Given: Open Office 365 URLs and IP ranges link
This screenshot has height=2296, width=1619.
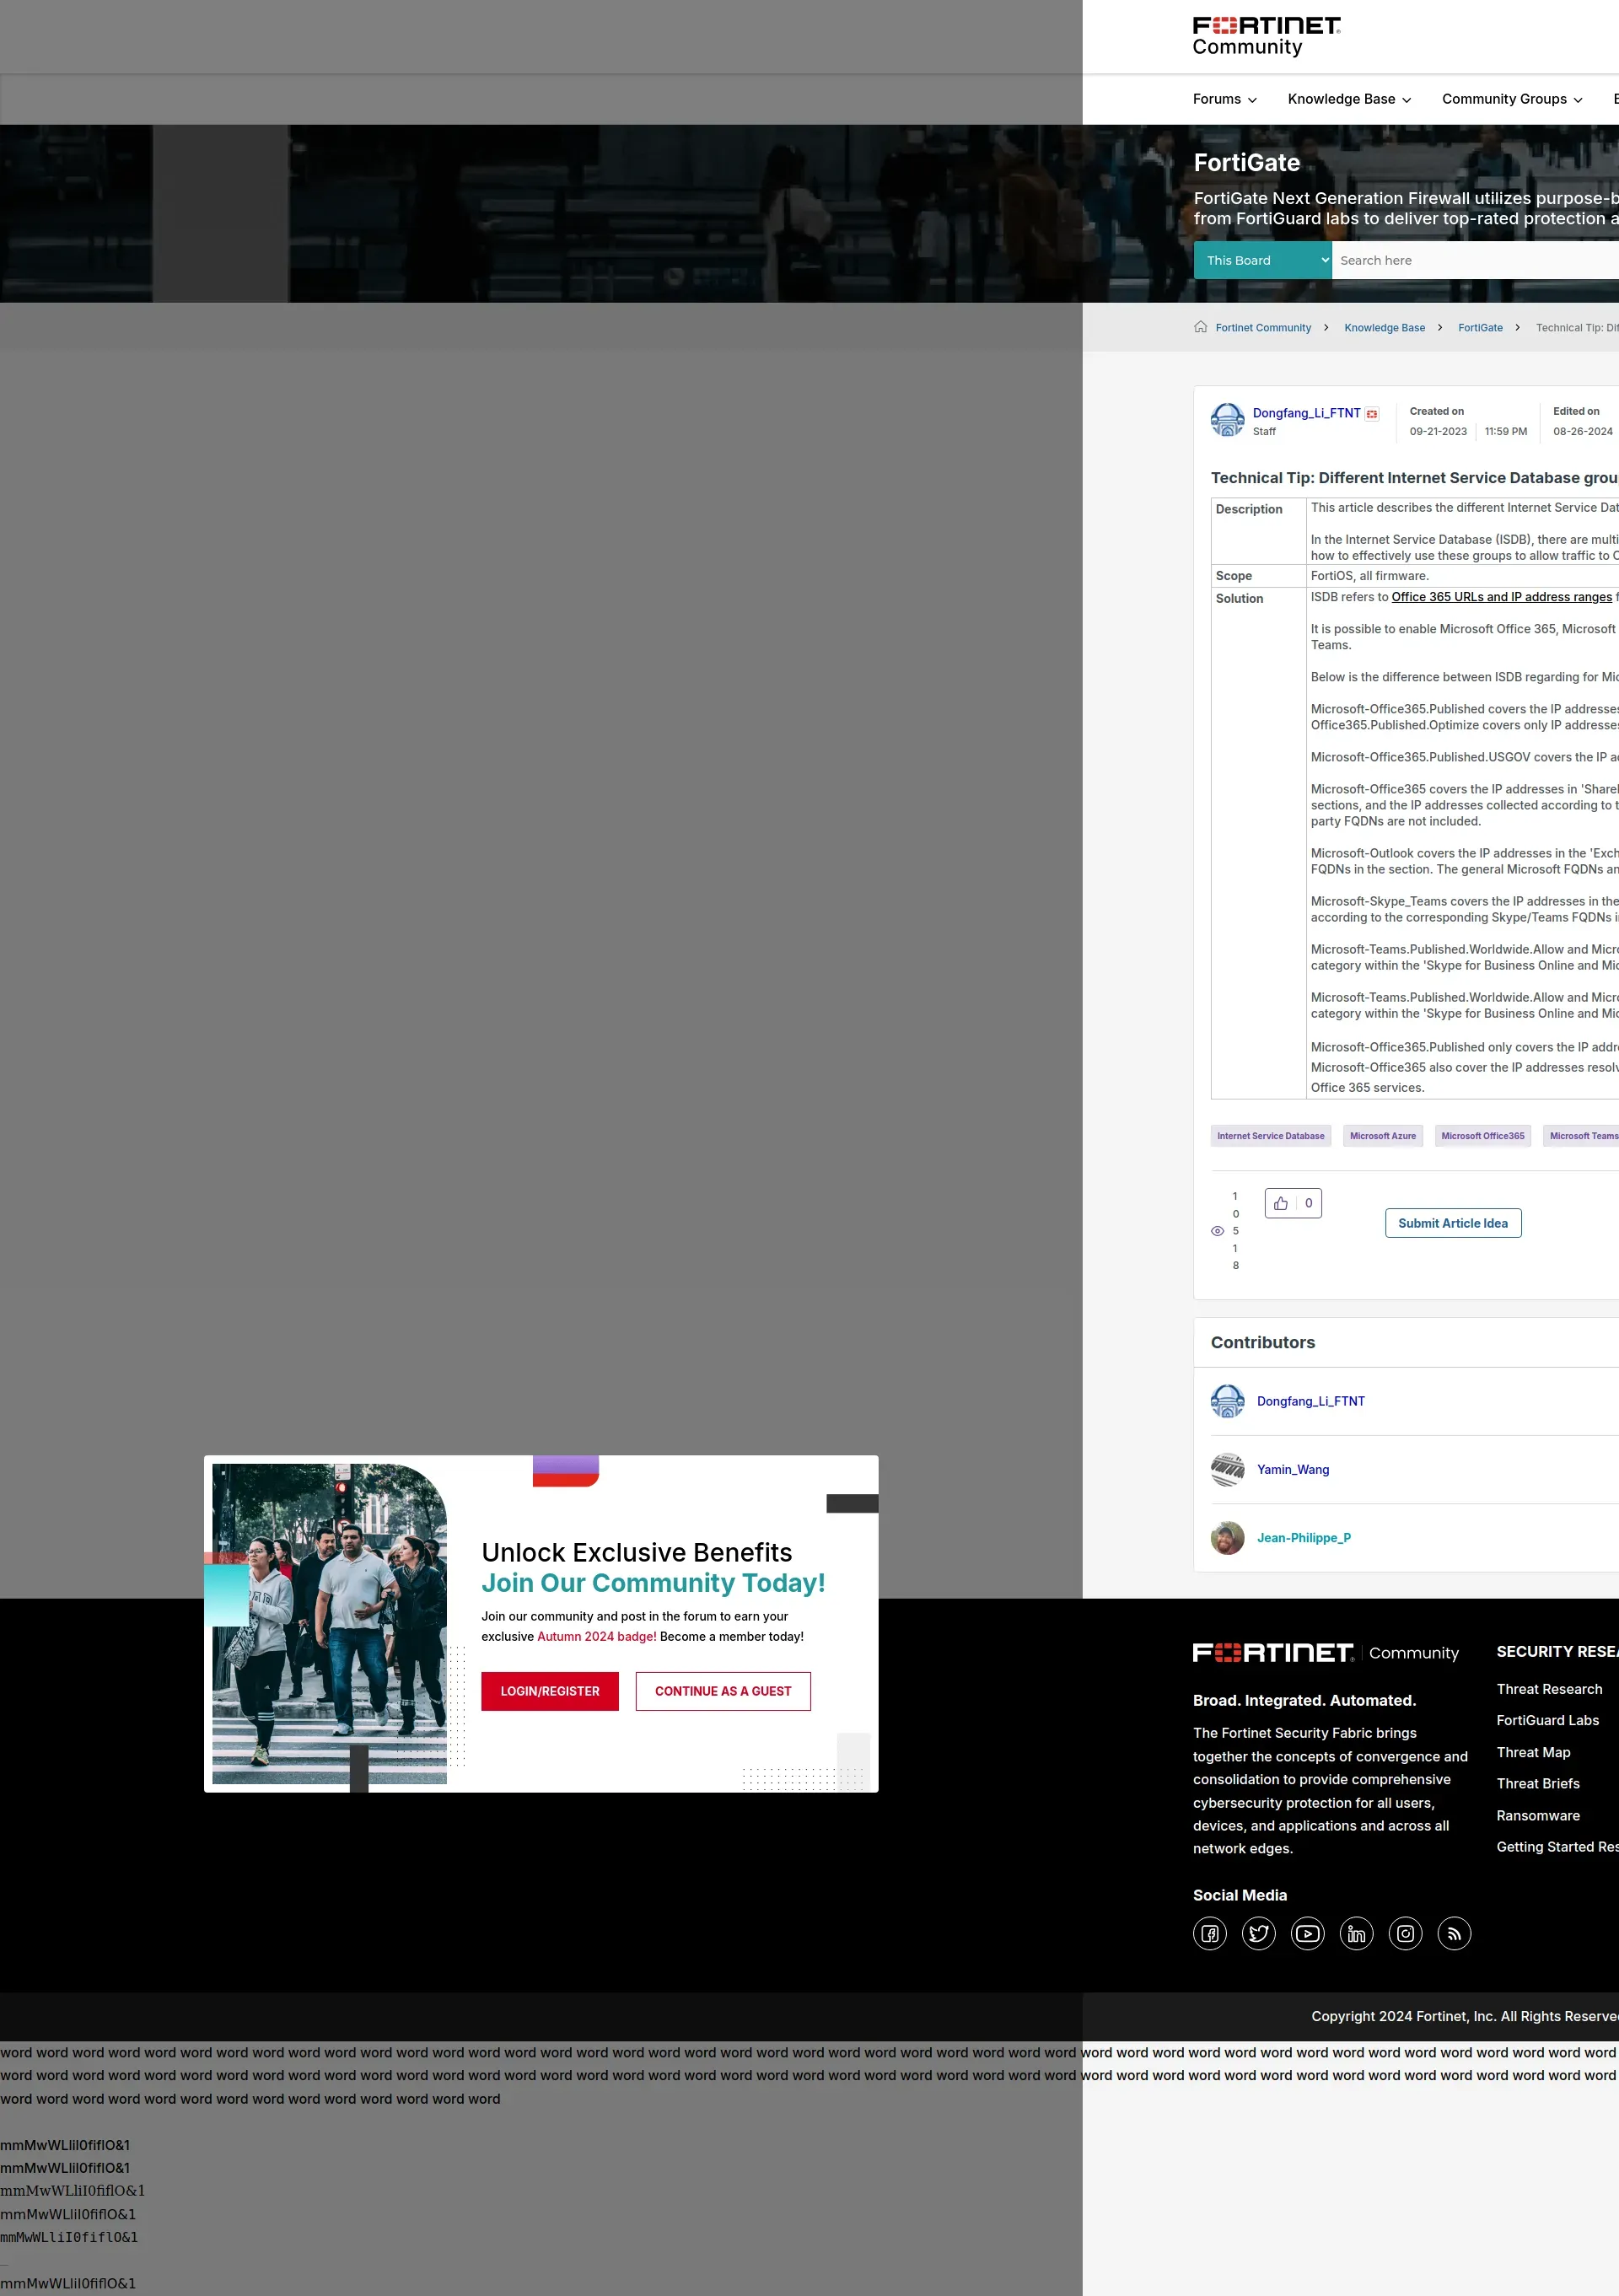Looking at the screenshot, I should [x=1500, y=597].
